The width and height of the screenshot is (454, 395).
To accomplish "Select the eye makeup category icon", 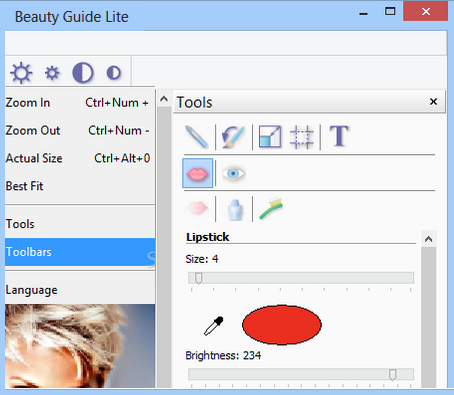I will 233,173.
